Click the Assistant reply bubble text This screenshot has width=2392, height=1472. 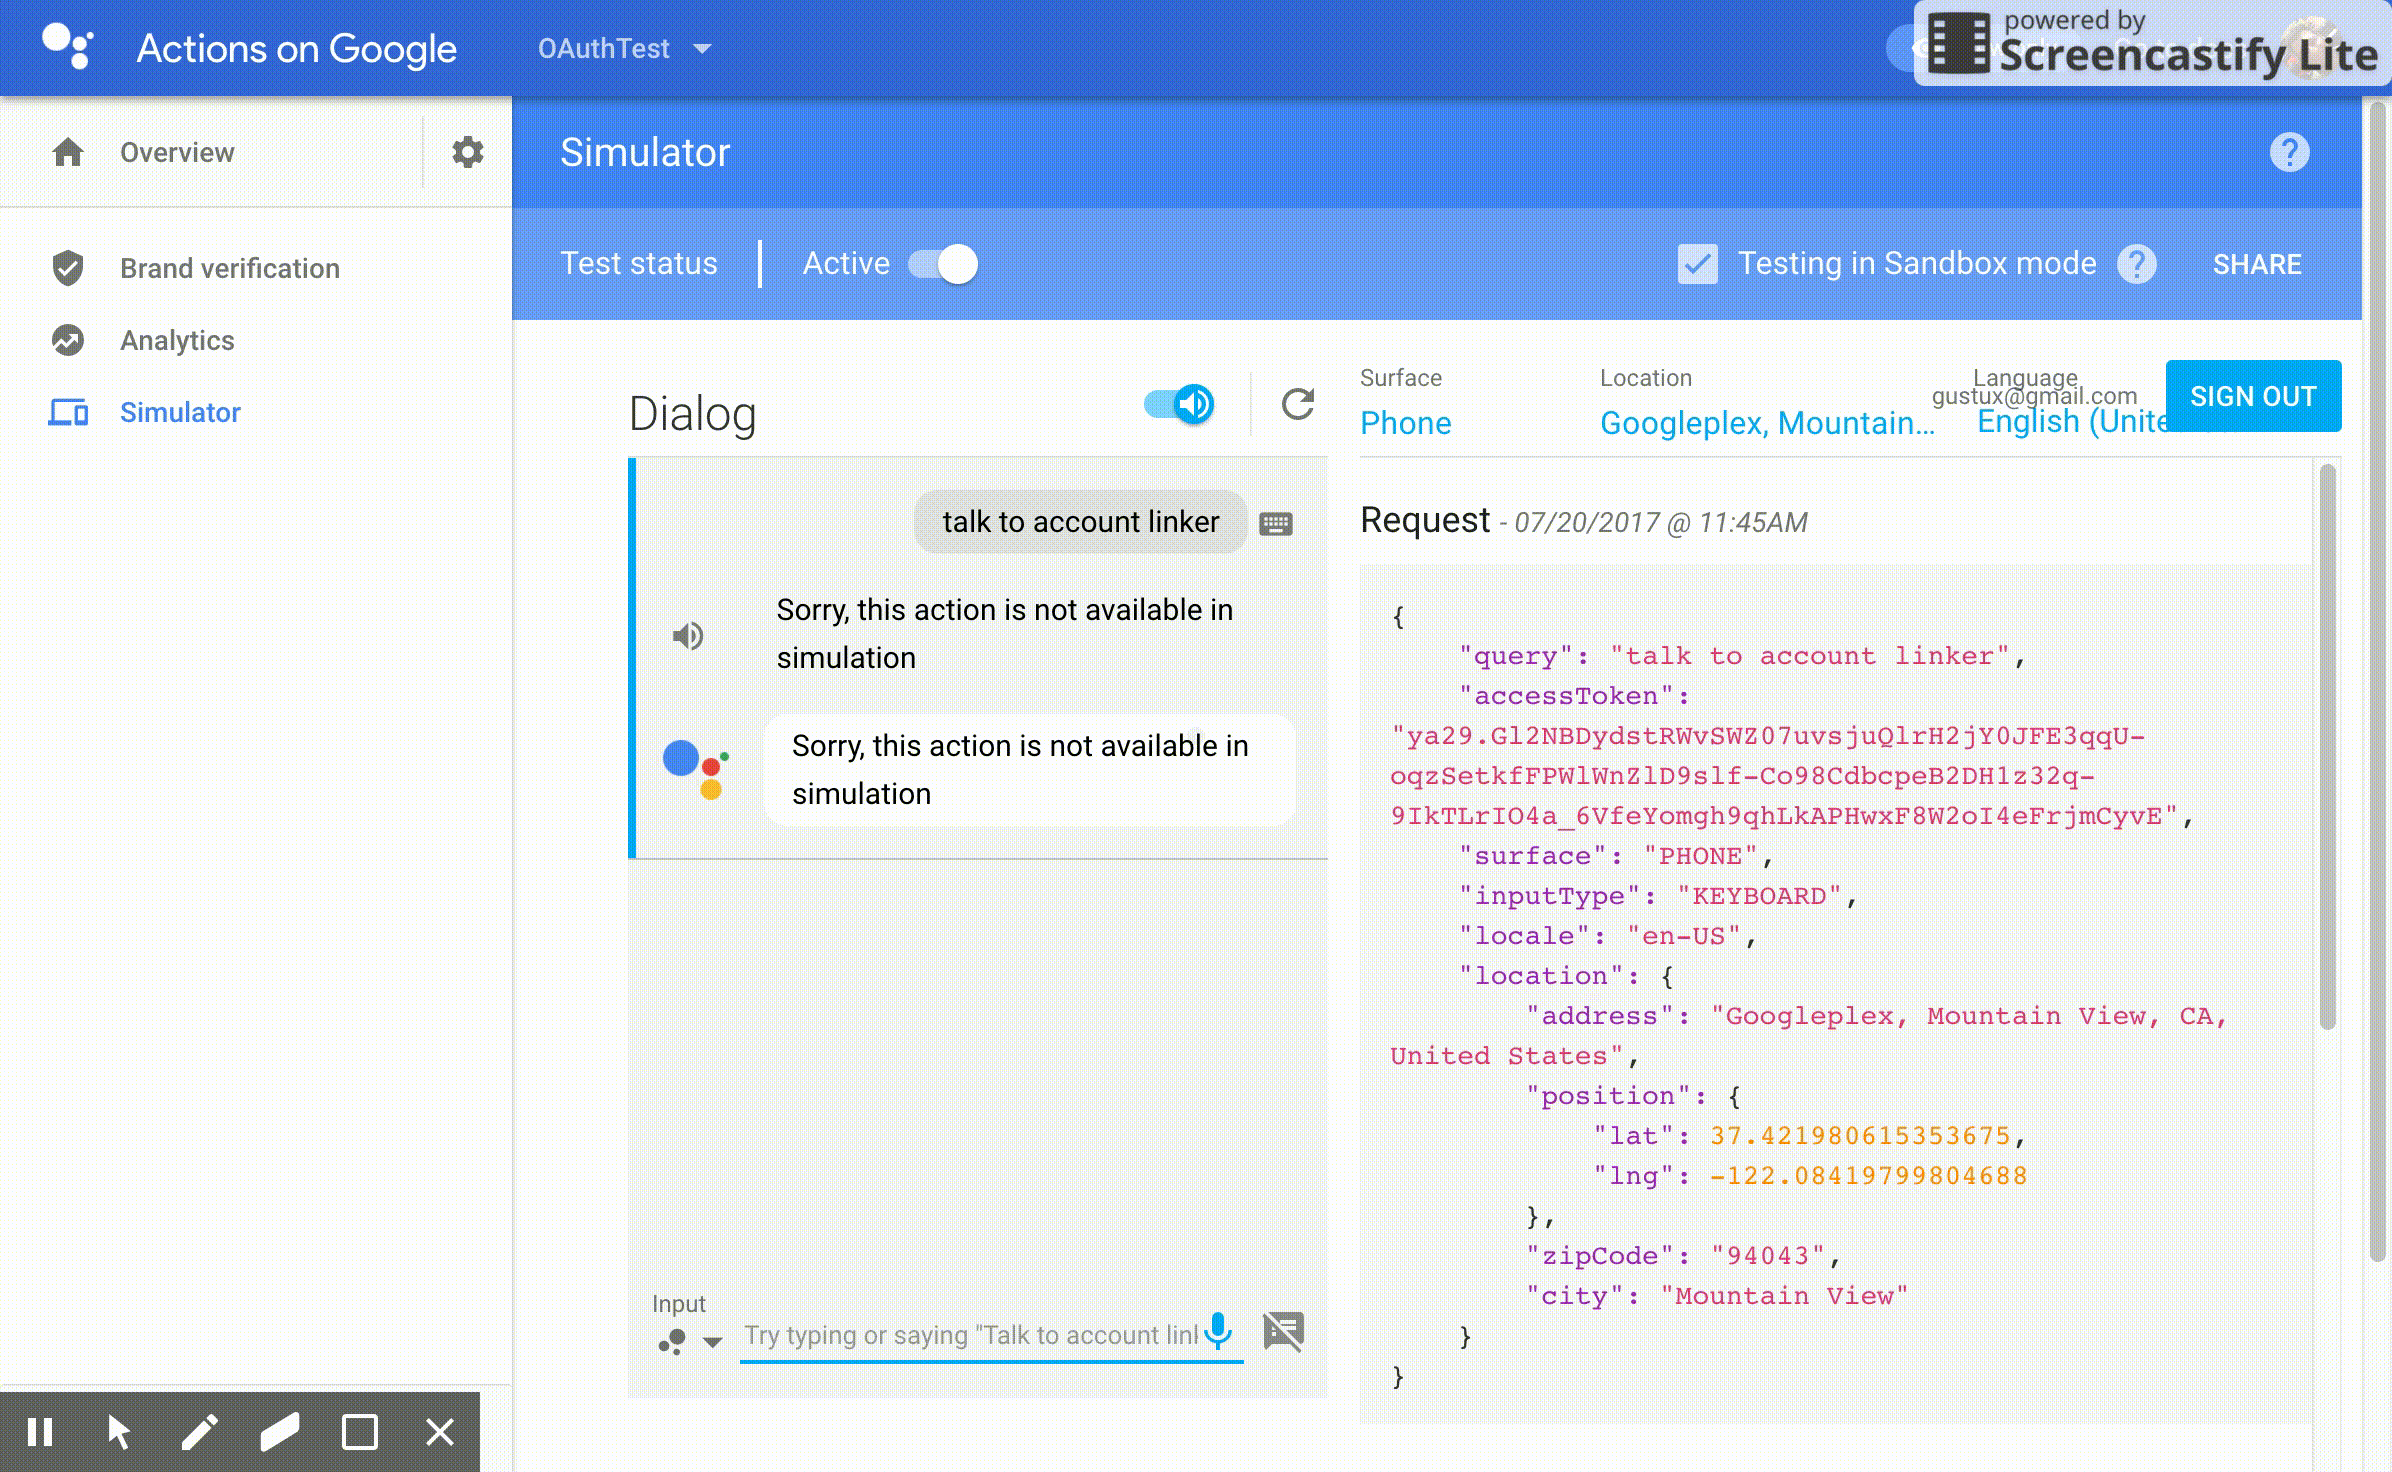click(1020, 769)
